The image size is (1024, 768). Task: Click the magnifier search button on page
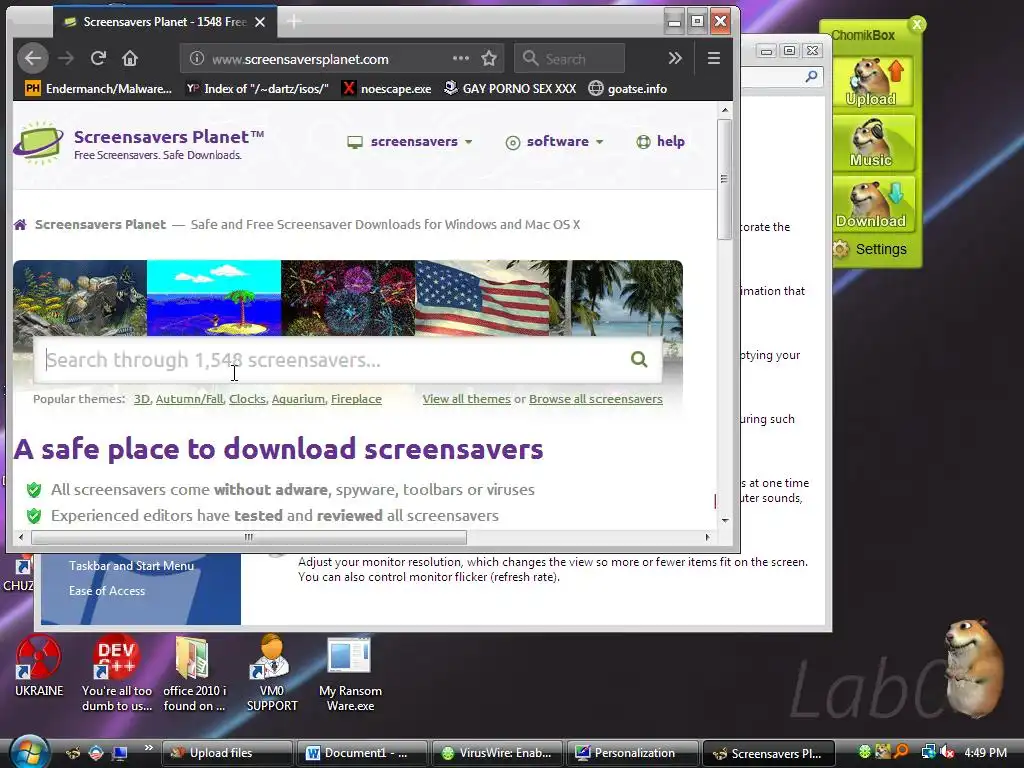click(639, 359)
